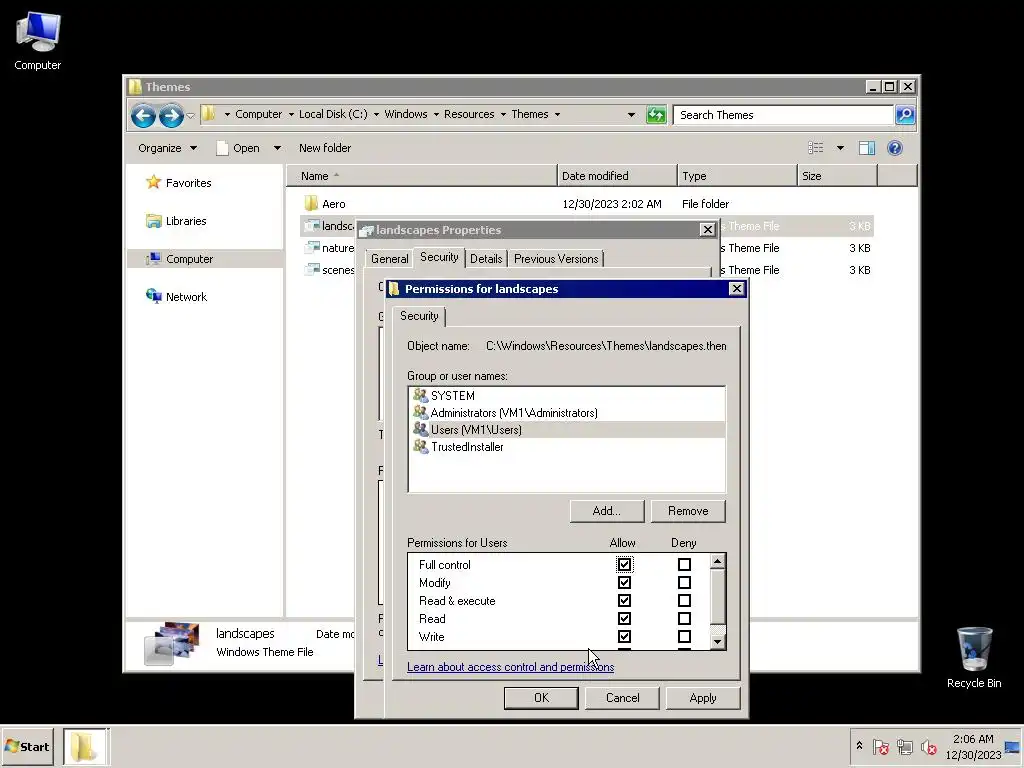
Task: Show hidden tray icons arrow
Action: tap(859, 746)
